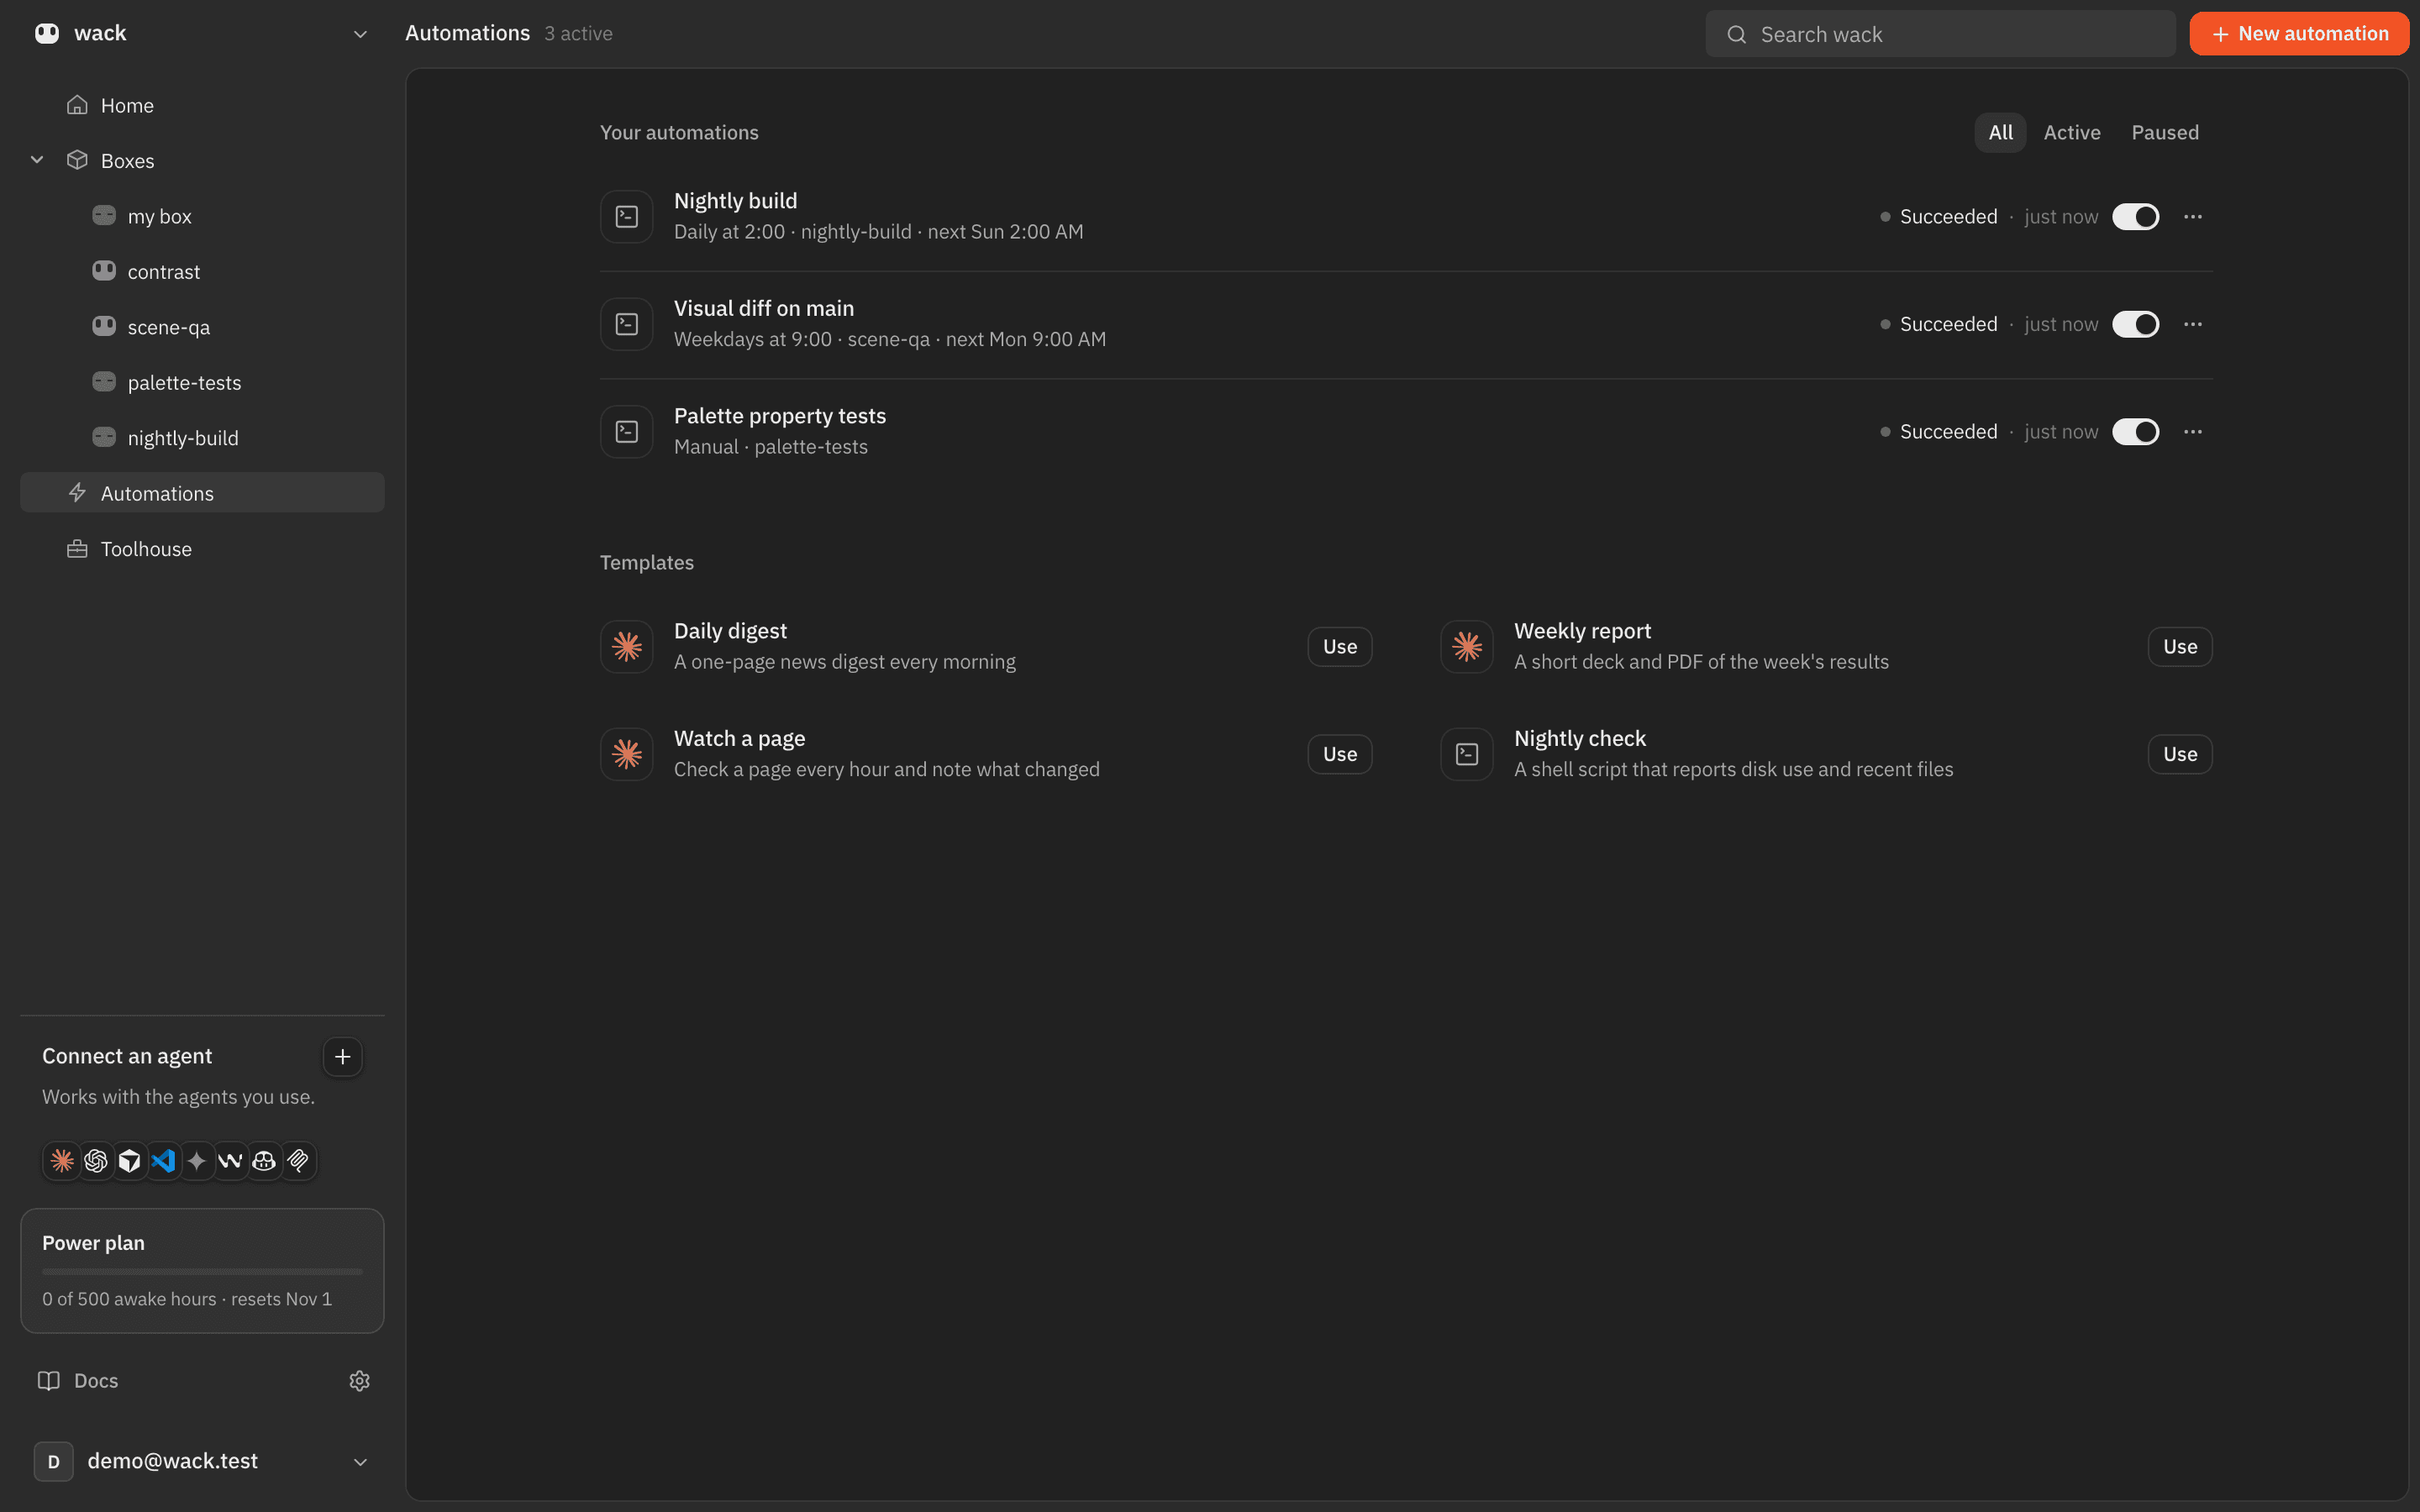Click the terminal icon of Nightly check template
This screenshot has width=2420, height=1512.
[1467, 754]
